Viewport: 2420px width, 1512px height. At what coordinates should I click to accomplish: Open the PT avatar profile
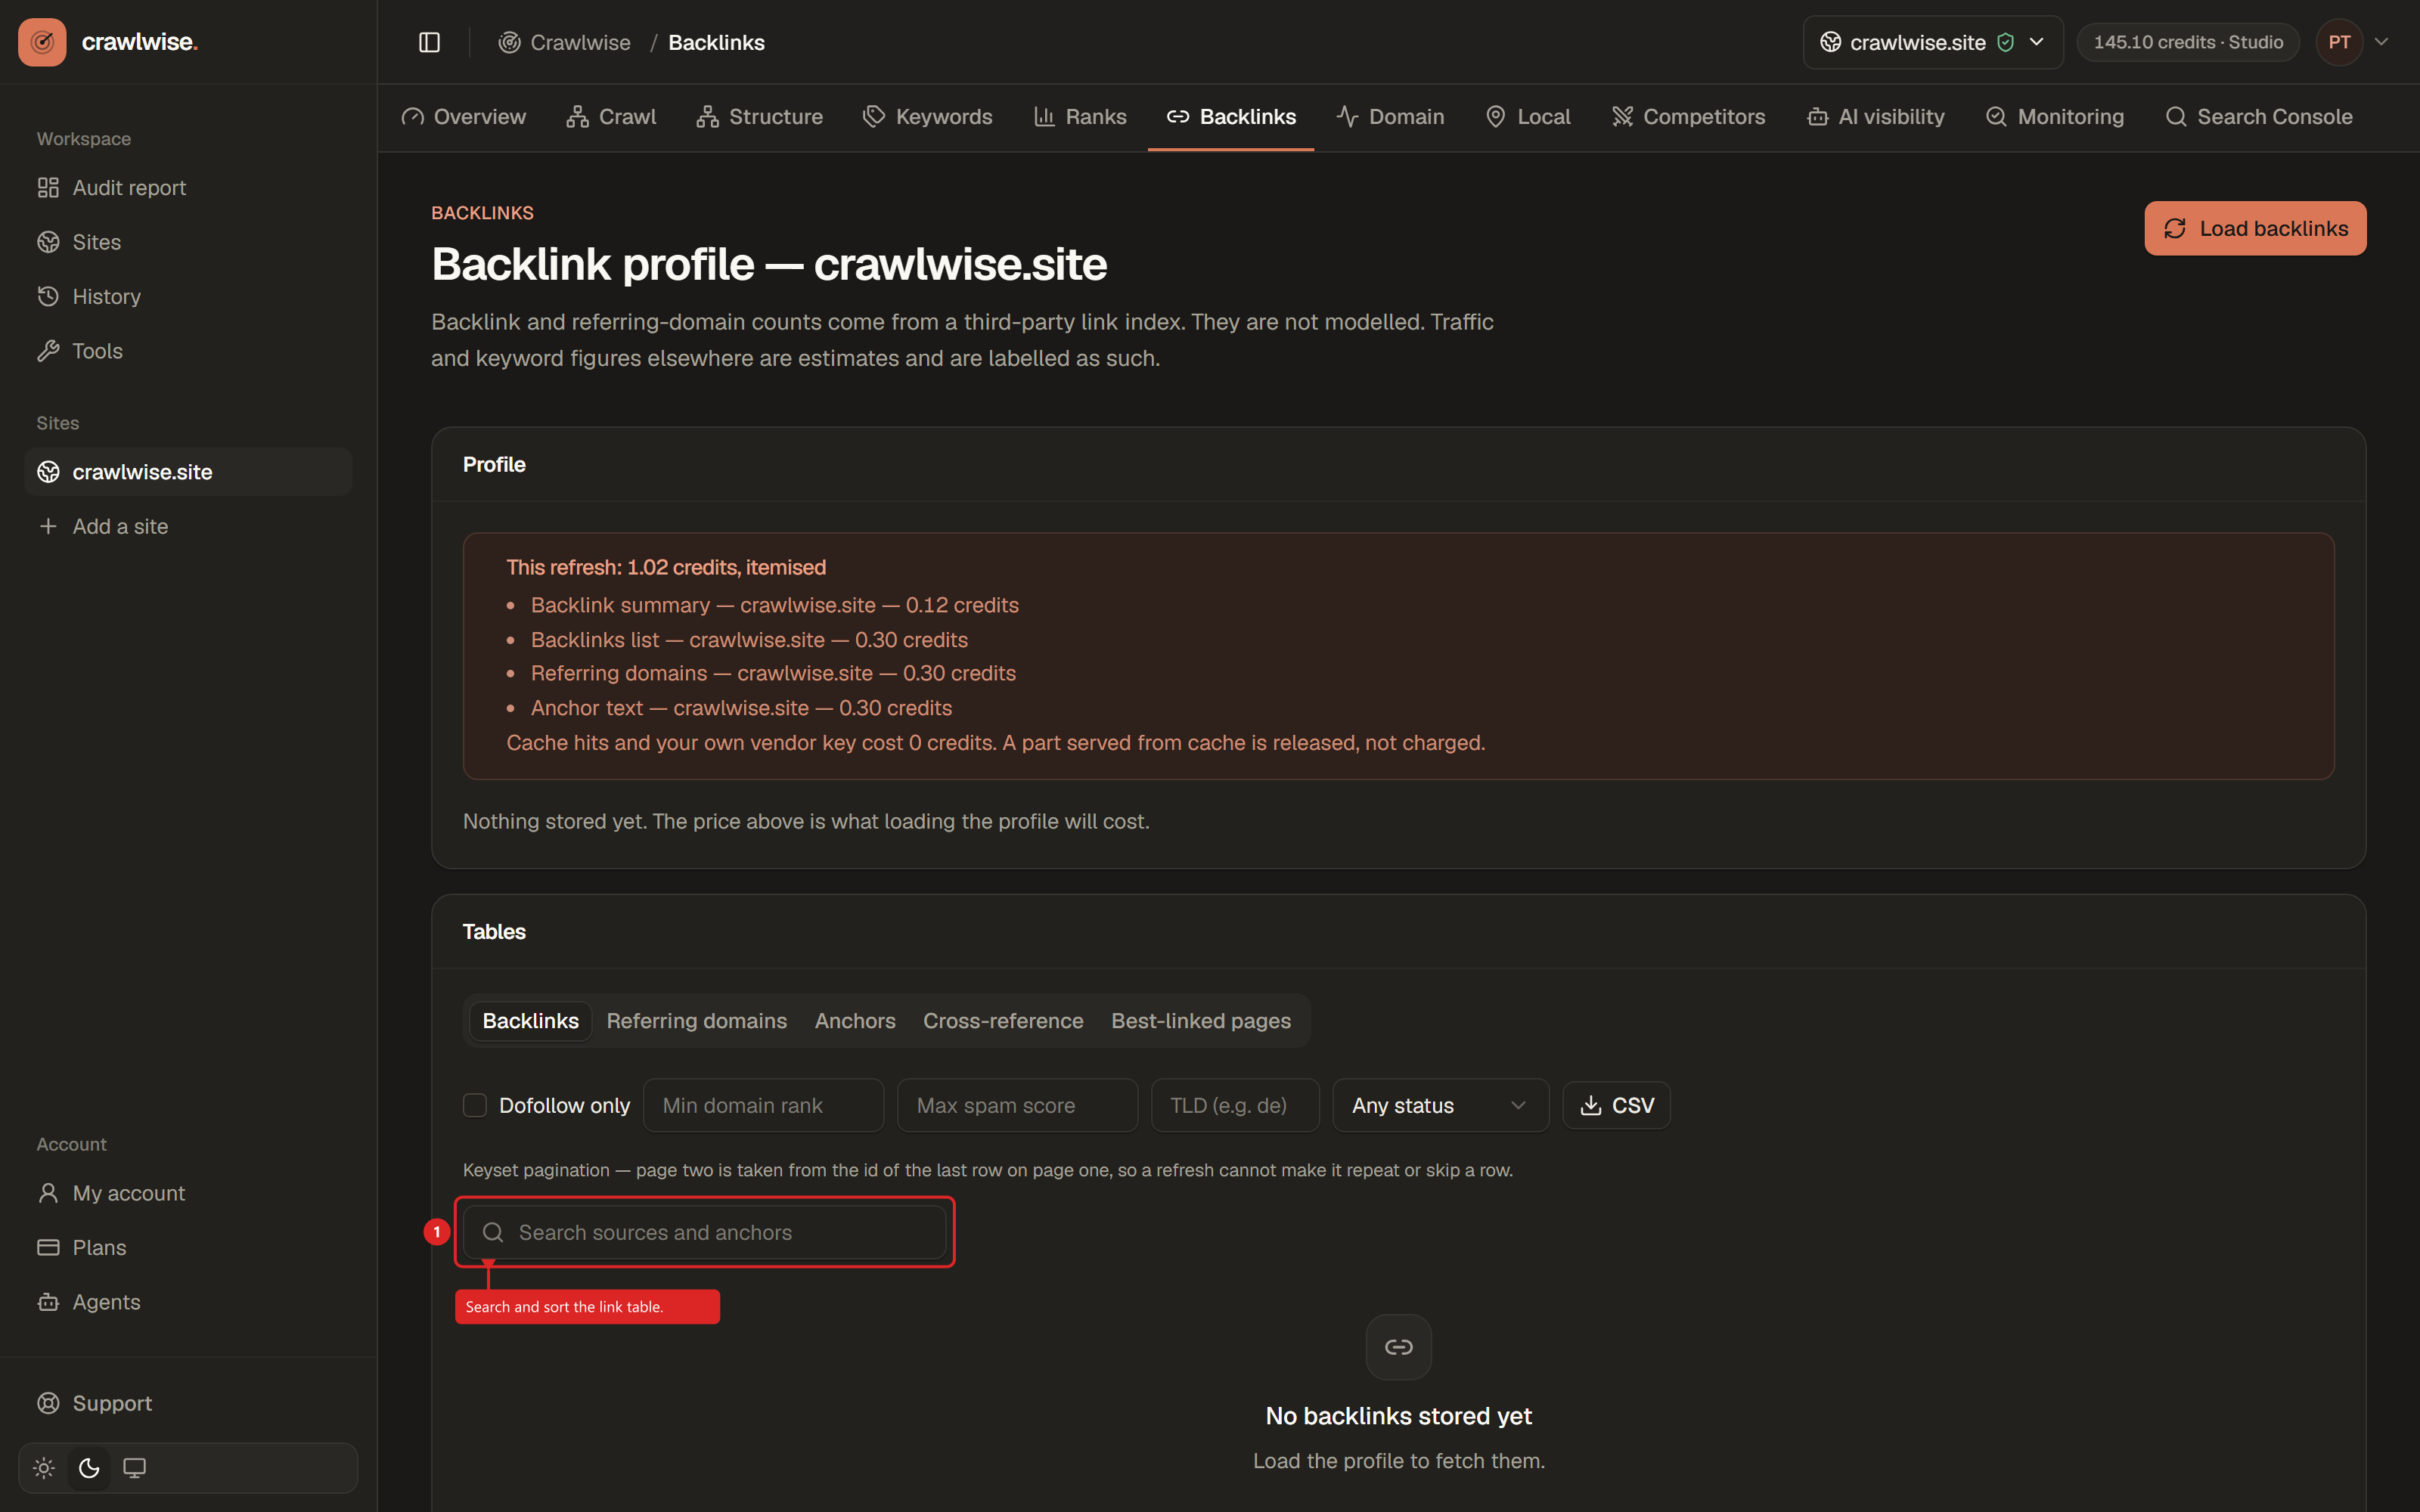pos(2339,42)
